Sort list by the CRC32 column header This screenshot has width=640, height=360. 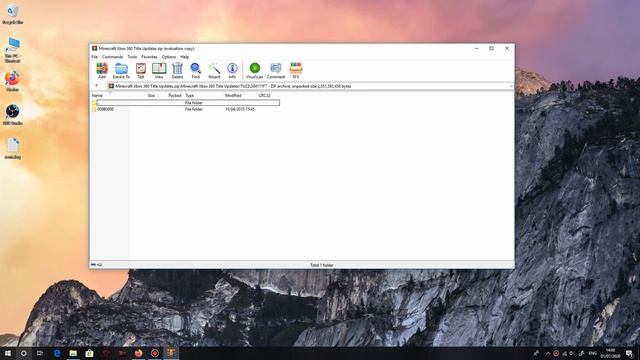click(264, 95)
